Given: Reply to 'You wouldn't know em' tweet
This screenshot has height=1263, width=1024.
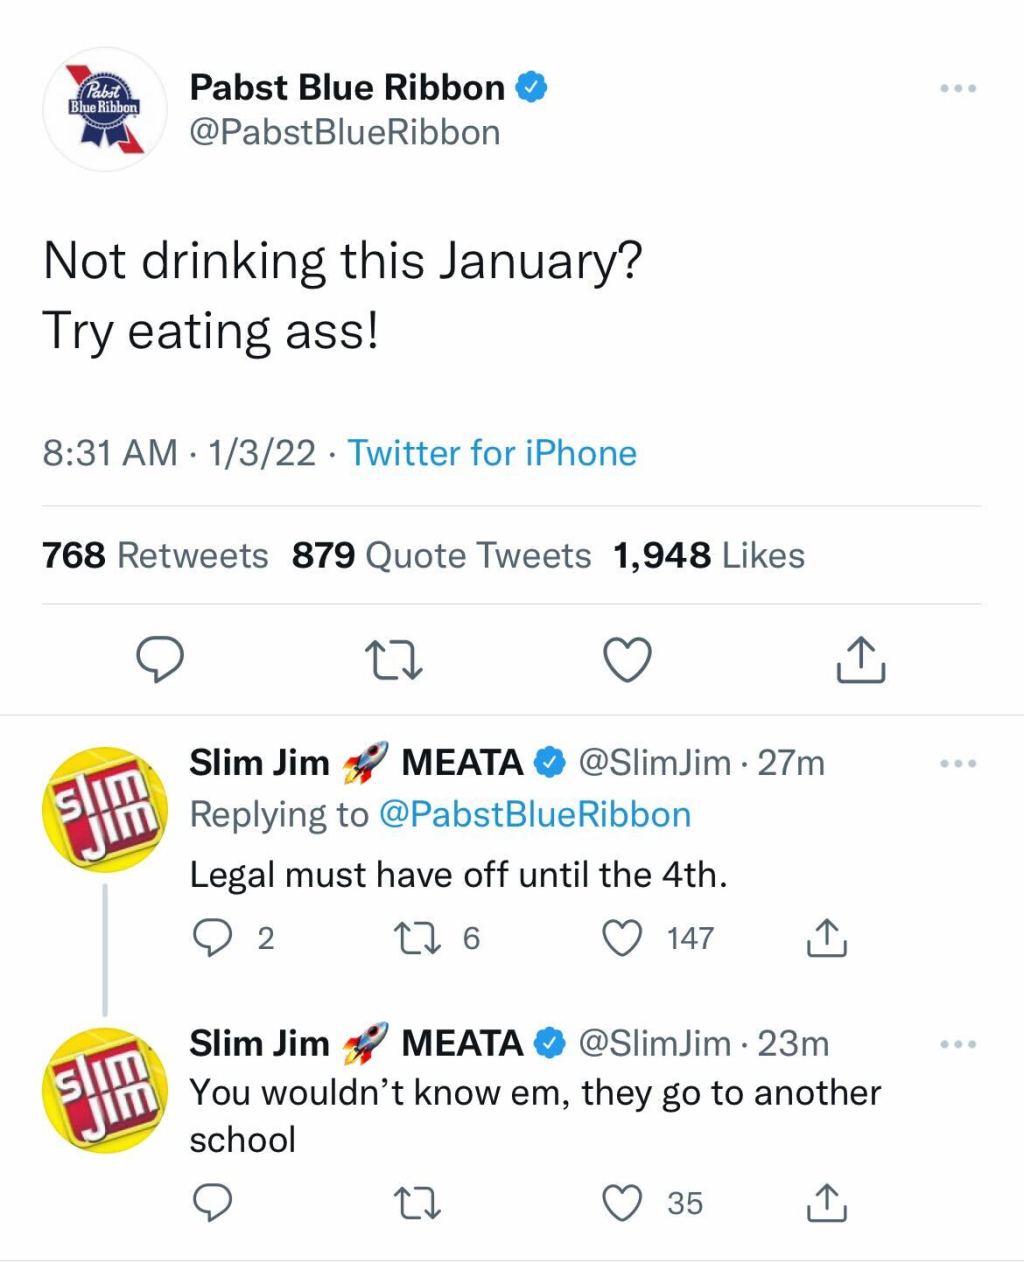Looking at the screenshot, I should (x=211, y=1203).
